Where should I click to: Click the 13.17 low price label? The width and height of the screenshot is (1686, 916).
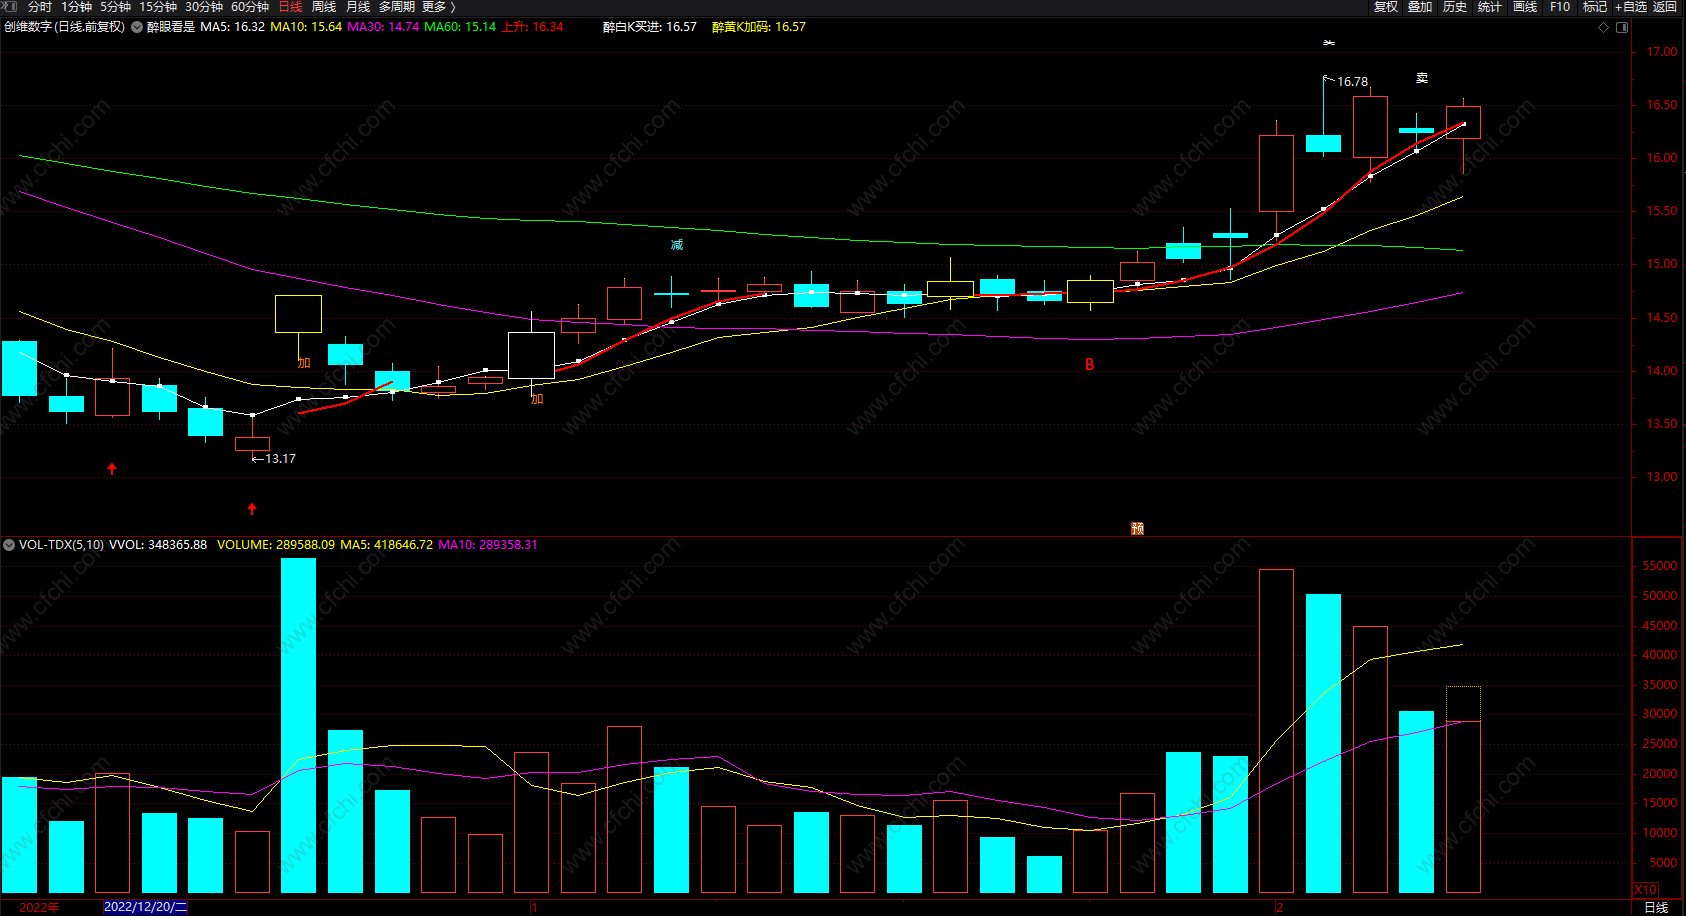[x=280, y=459]
